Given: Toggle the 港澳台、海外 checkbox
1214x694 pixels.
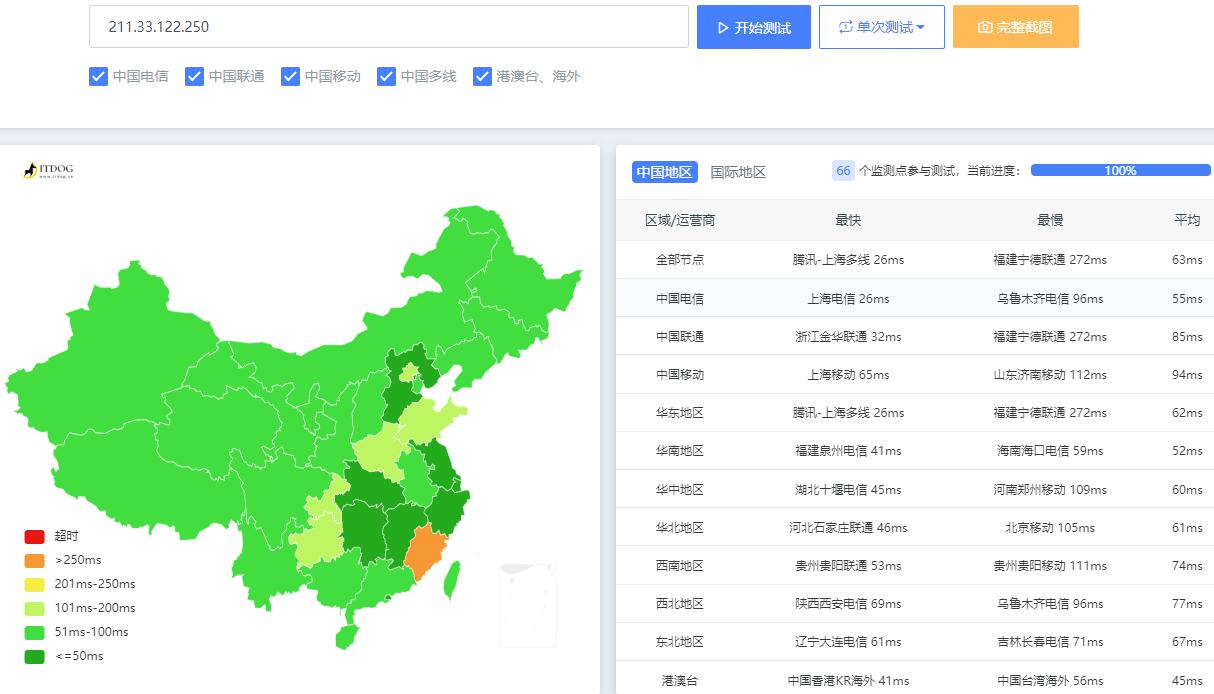Looking at the screenshot, I should tap(482, 76).
